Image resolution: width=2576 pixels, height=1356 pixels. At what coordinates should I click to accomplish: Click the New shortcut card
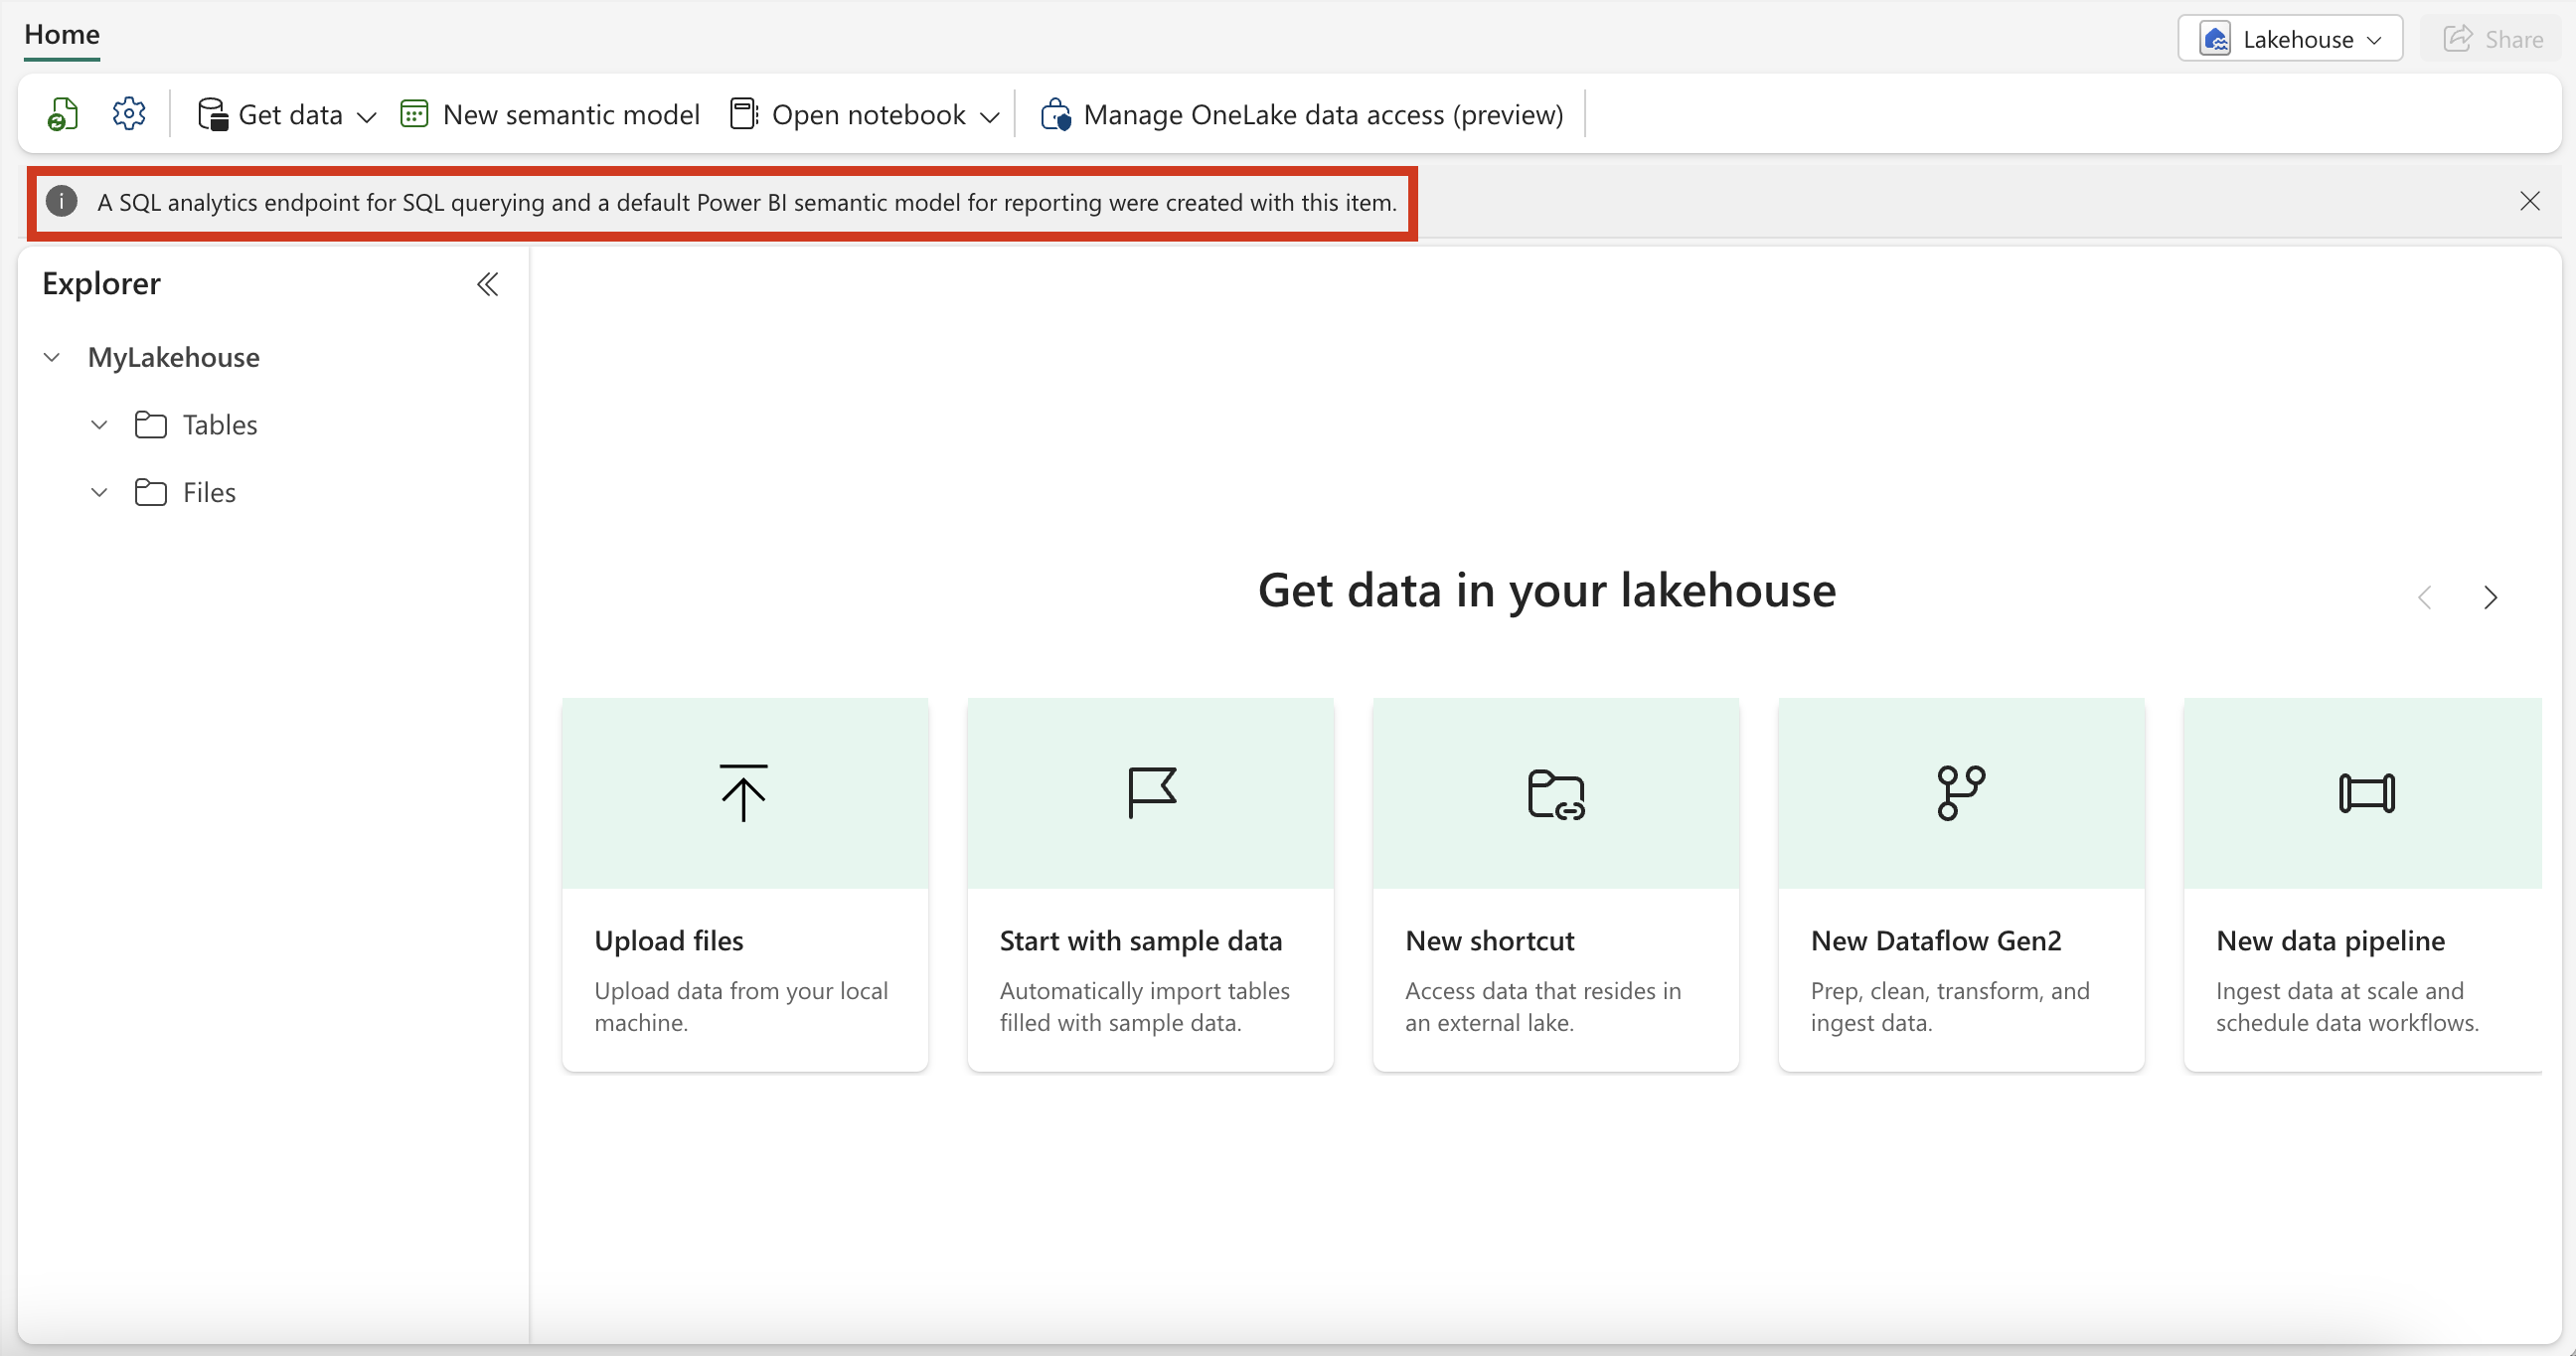pyautogui.click(x=1556, y=884)
